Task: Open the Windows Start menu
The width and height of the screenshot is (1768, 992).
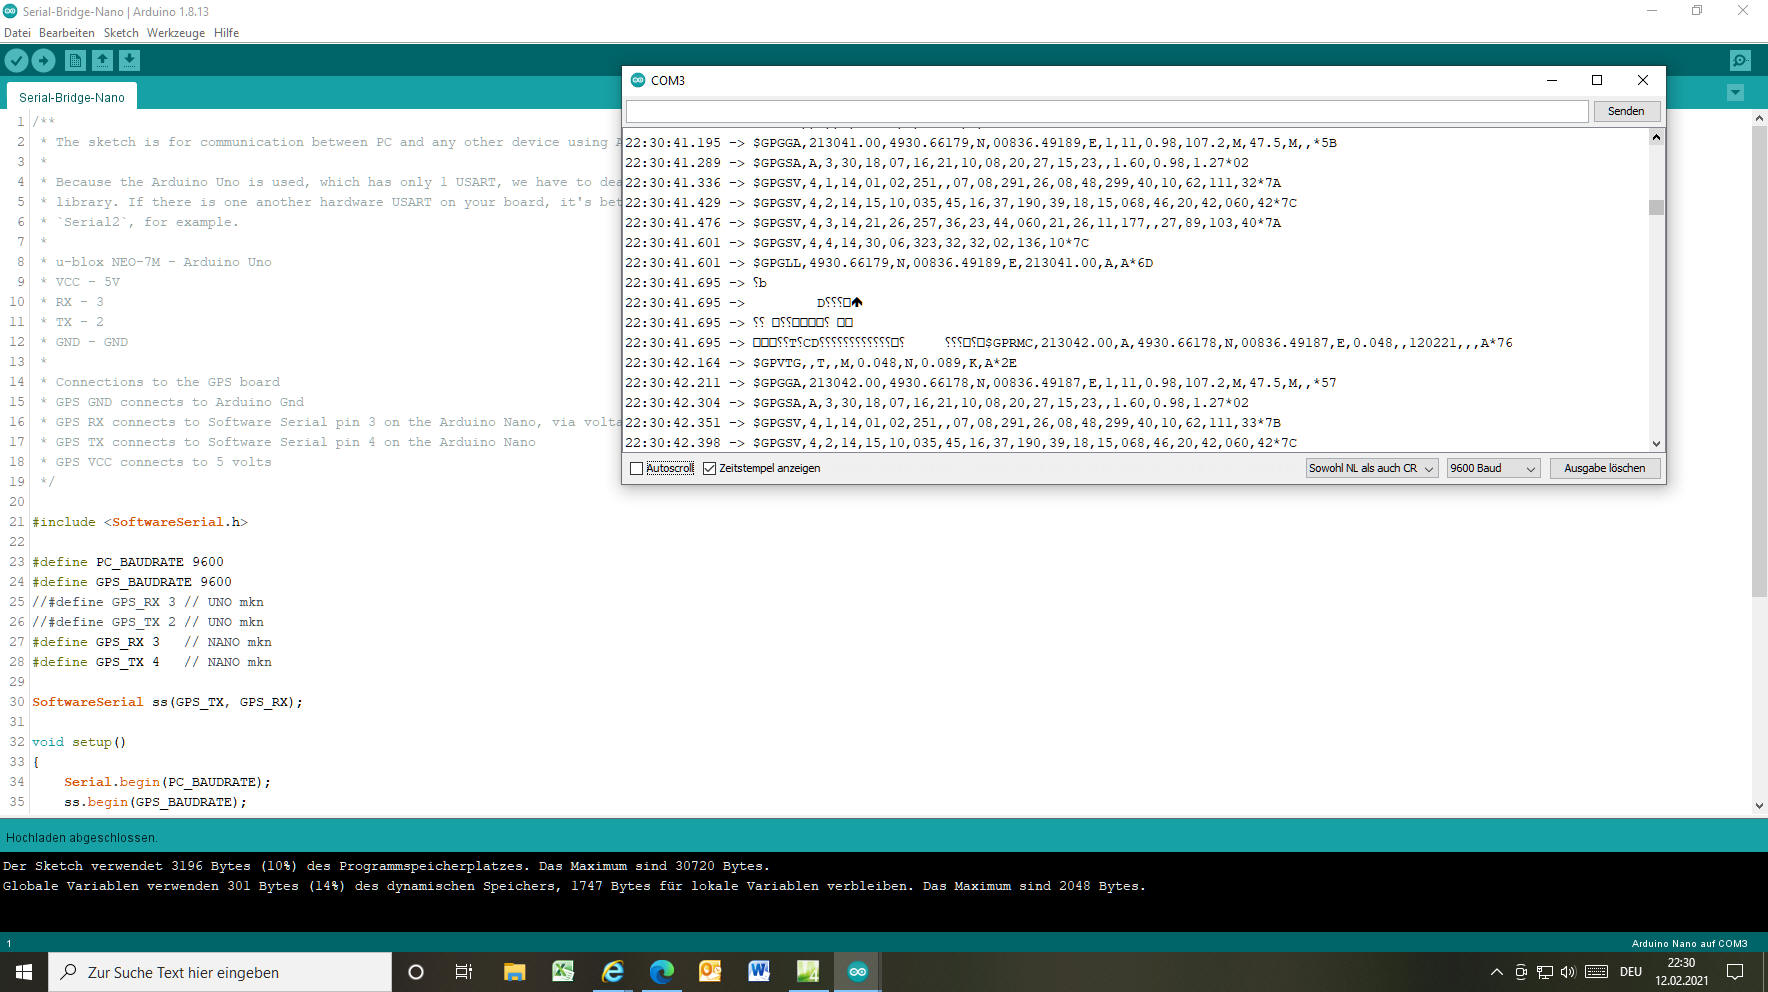Action: (x=24, y=972)
